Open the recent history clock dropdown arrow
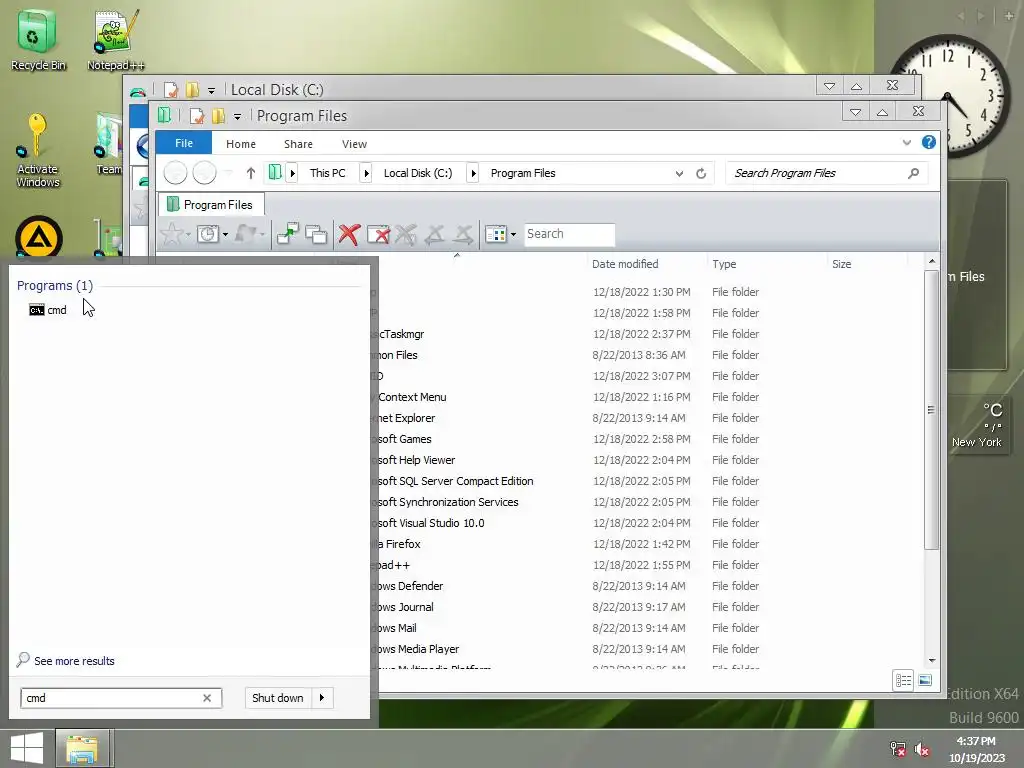This screenshot has height=768, width=1024. 225,234
